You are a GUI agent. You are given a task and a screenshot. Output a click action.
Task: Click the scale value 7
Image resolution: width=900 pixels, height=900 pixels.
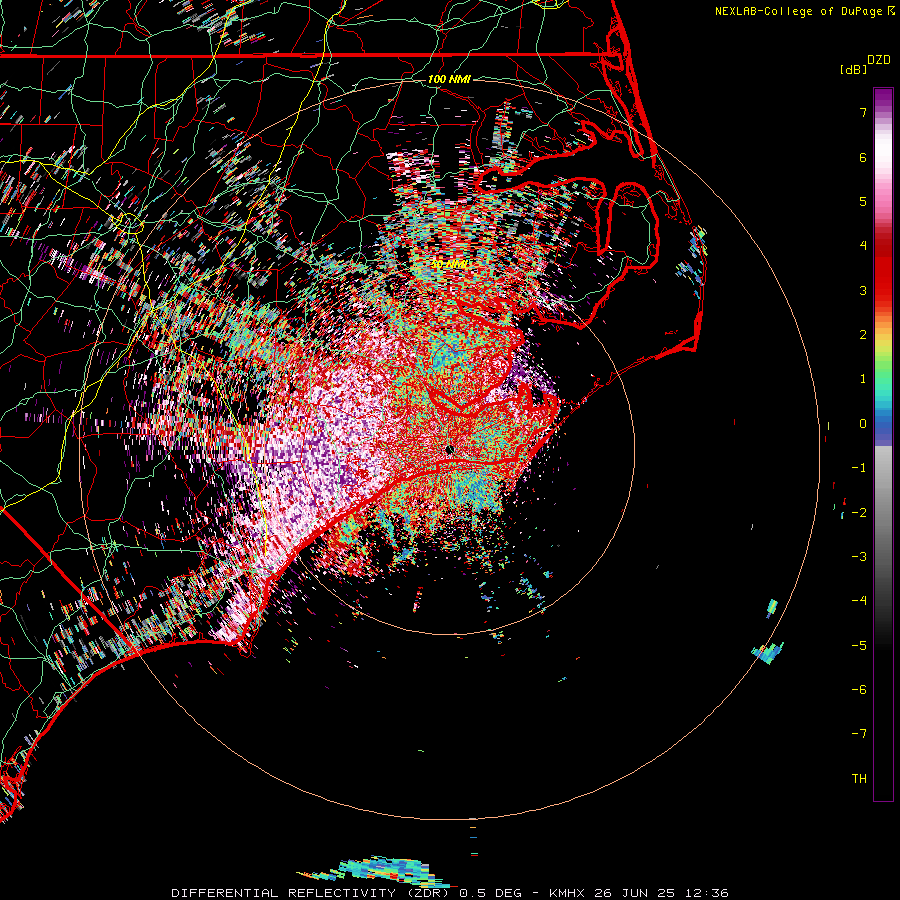pyautogui.click(x=863, y=112)
